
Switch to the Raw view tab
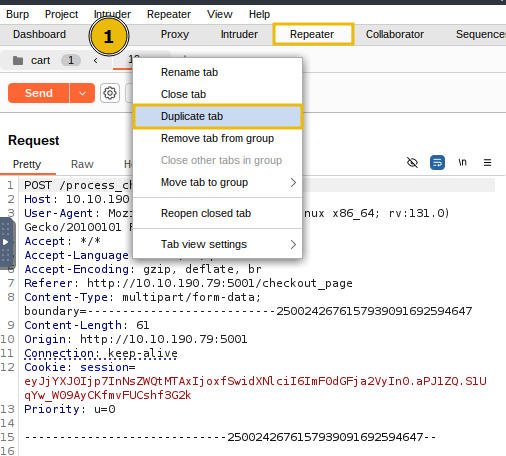(x=82, y=164)
